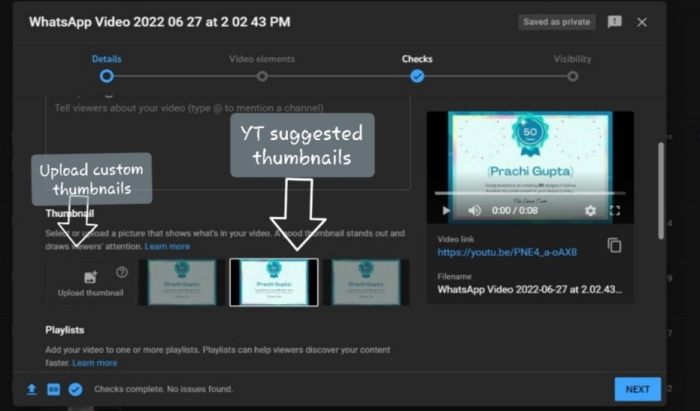700x411 pixels.
Task: Open video preview settings gear
Action: coord(590,211)
